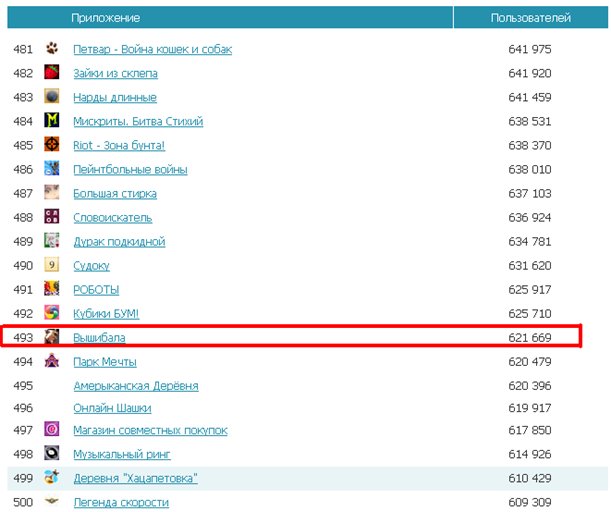
Task: Click the purple spiral icon for Магазин совместных покупок
Action: (52, 429)
